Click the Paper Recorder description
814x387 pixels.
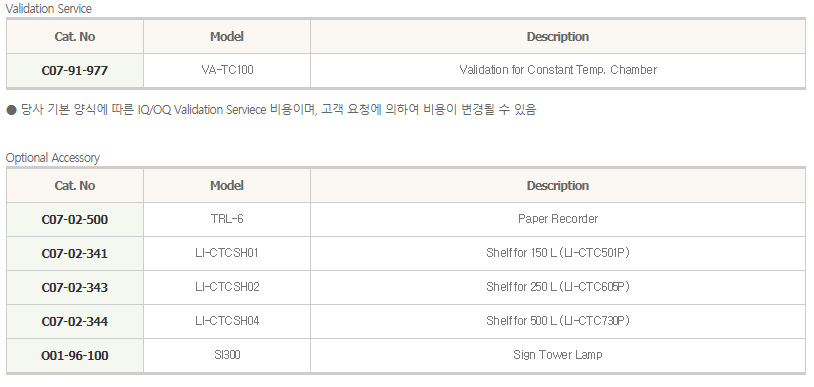point(558,219)
